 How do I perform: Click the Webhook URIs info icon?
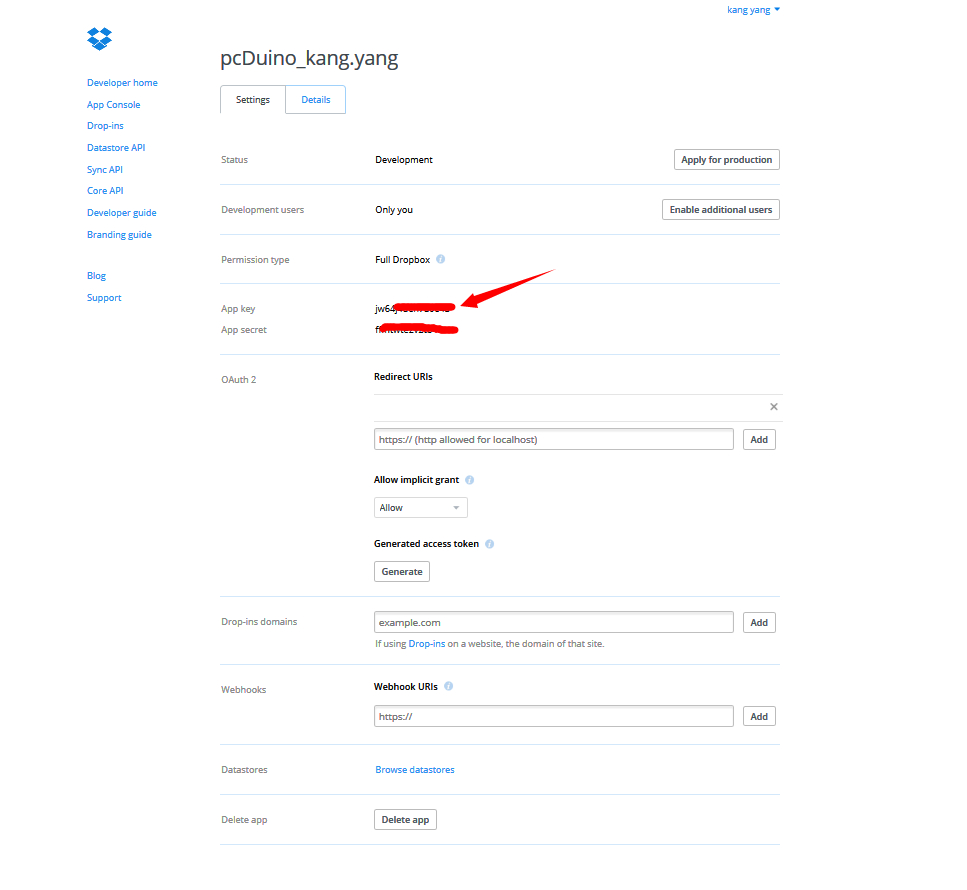click(448, 686)
